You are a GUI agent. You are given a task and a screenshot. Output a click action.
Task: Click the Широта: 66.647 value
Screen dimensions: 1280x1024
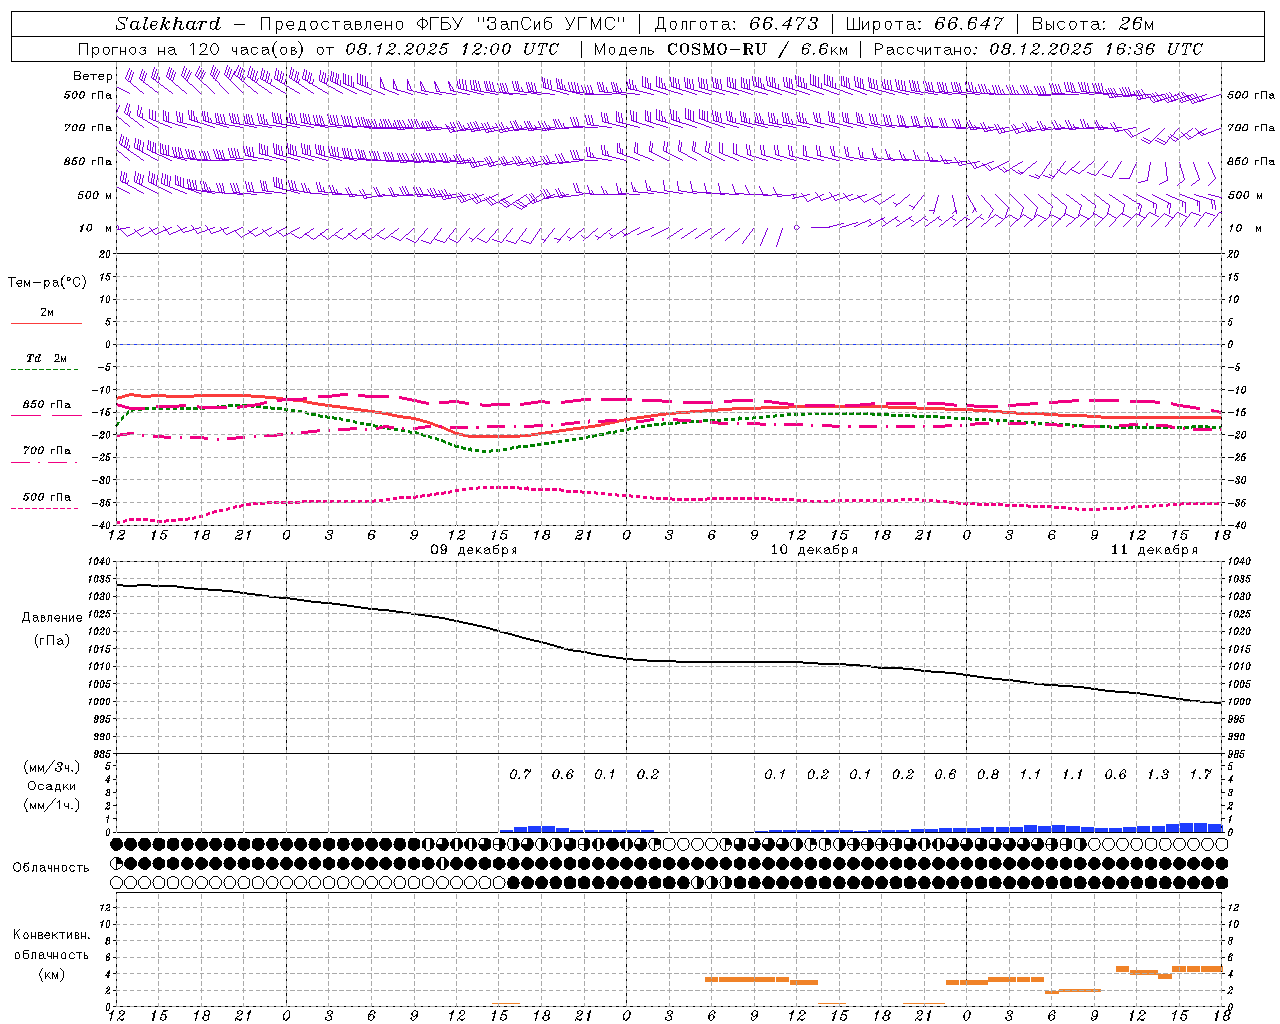(x=924, y=24)
